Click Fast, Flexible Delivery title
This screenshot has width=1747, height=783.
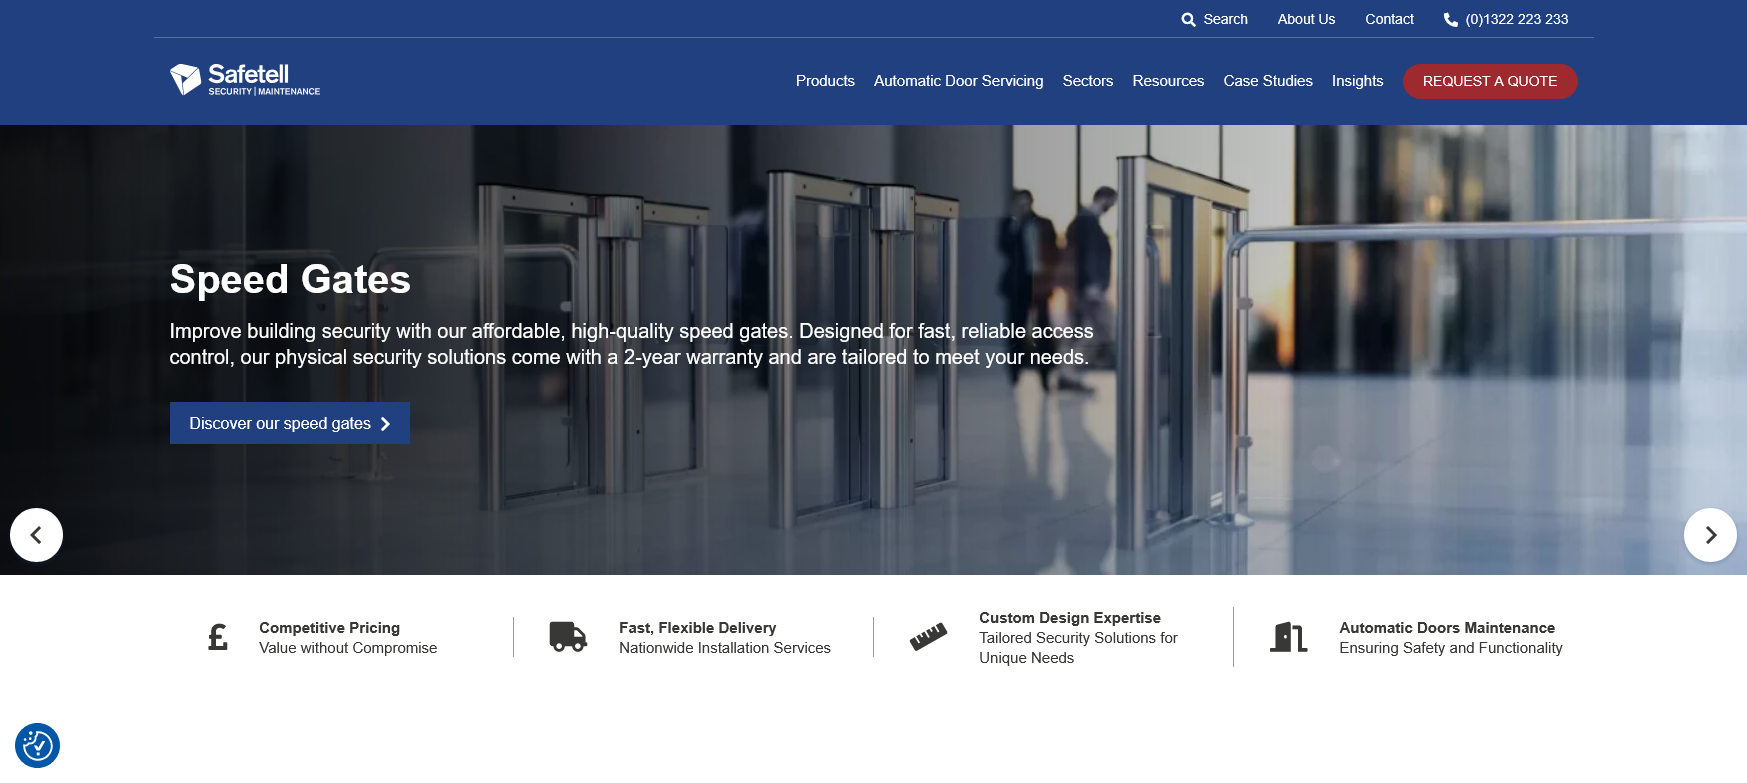coord(697,628)
